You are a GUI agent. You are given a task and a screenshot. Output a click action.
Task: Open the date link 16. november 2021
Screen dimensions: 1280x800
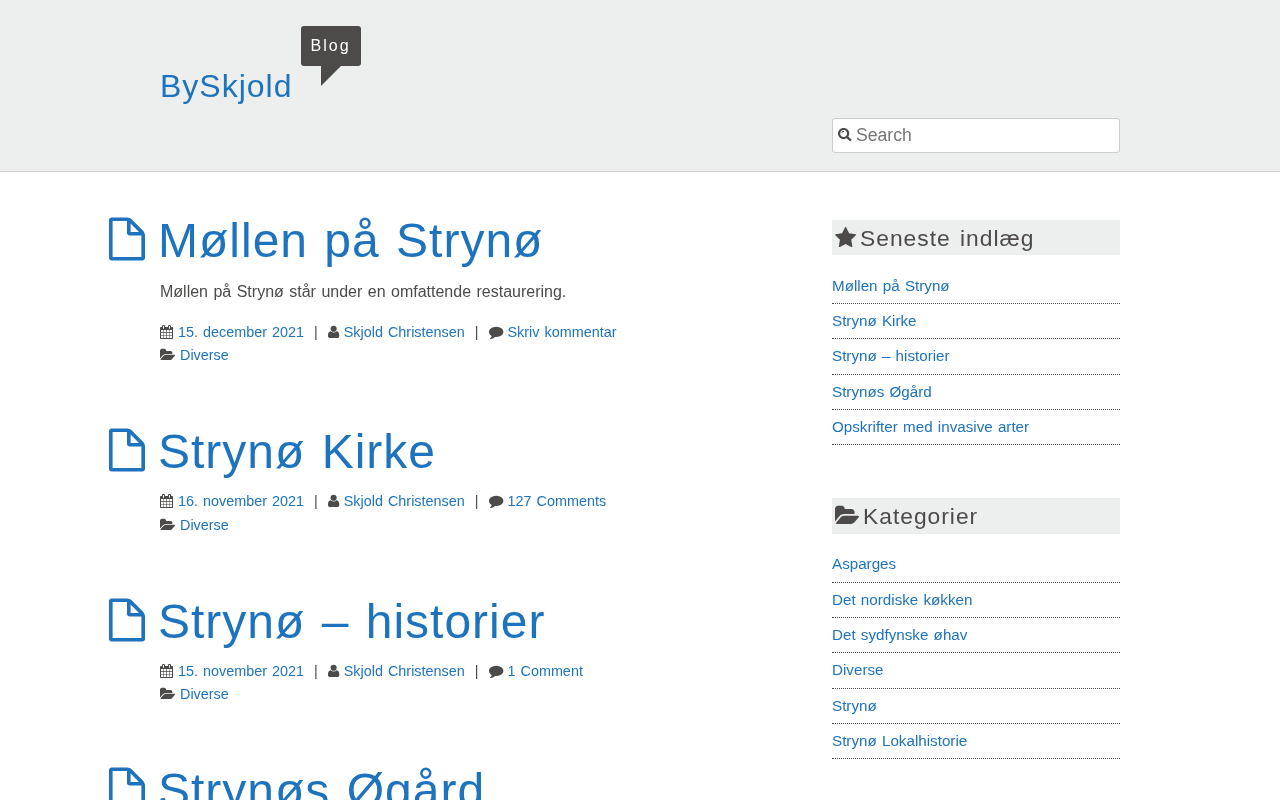tap(241, 501)
